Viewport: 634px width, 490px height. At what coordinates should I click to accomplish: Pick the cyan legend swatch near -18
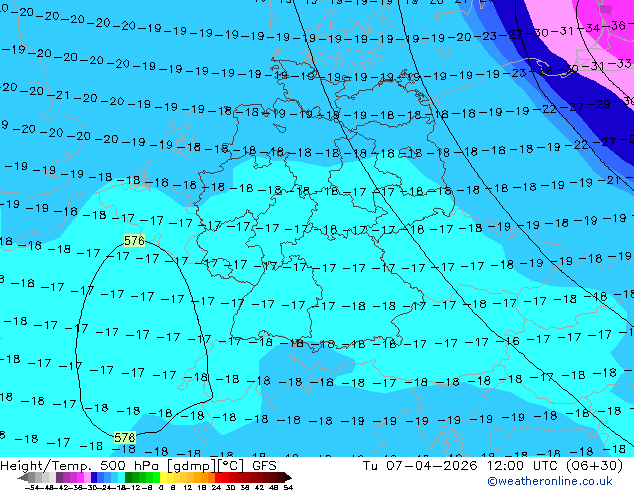(121, 477)
